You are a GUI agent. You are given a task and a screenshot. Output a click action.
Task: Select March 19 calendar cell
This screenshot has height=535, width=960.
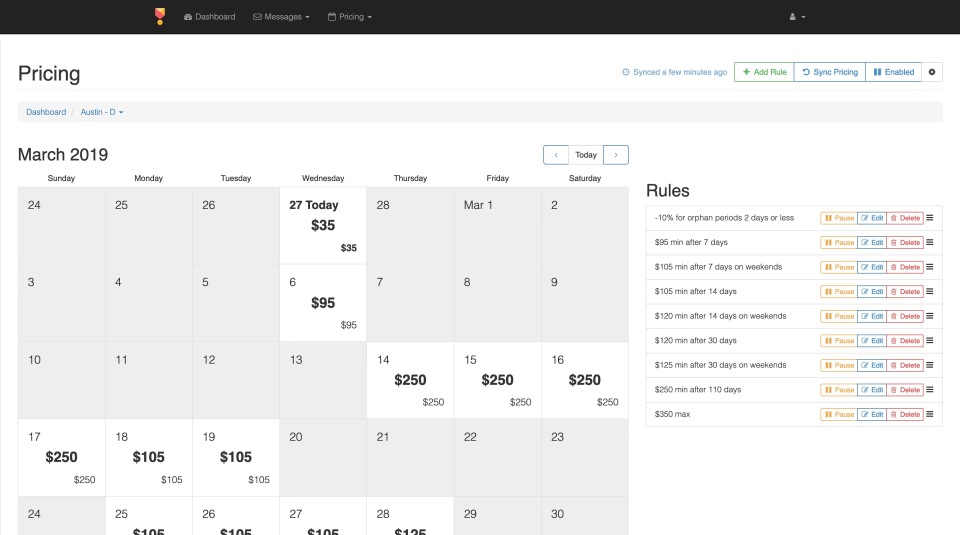(236, 457)
